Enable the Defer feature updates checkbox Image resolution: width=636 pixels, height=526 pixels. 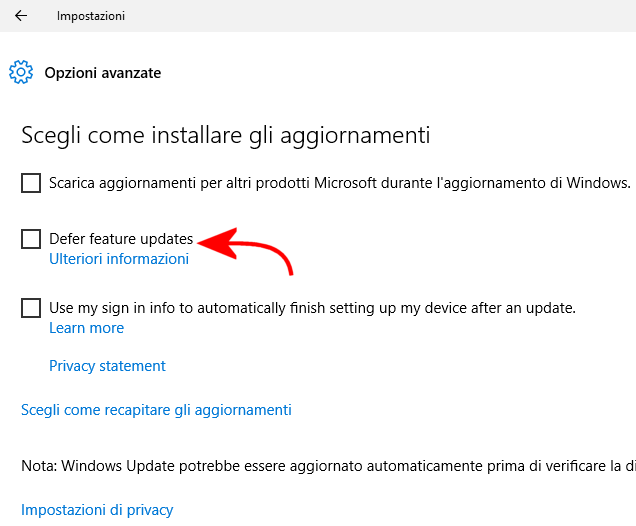31,239
